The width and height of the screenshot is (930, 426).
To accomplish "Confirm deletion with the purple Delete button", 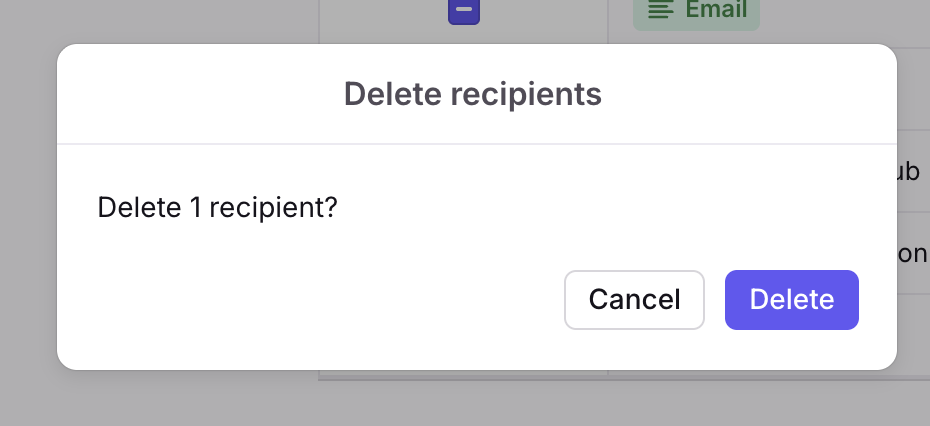I will [x=792, y=300].
